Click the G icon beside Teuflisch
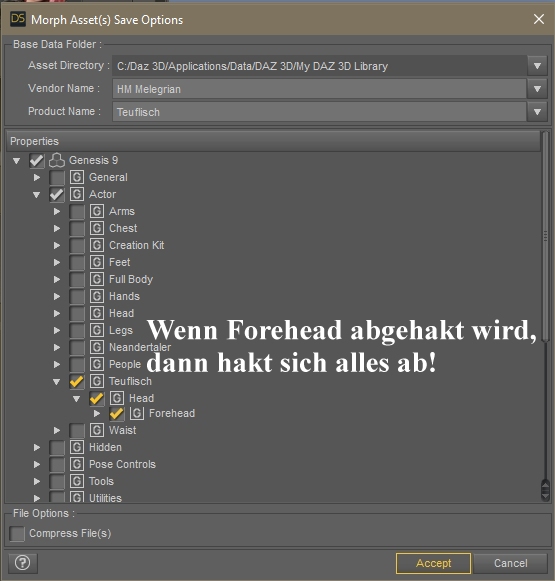The height and width of the screenshot is (581, 555). [x=97, y=381]
